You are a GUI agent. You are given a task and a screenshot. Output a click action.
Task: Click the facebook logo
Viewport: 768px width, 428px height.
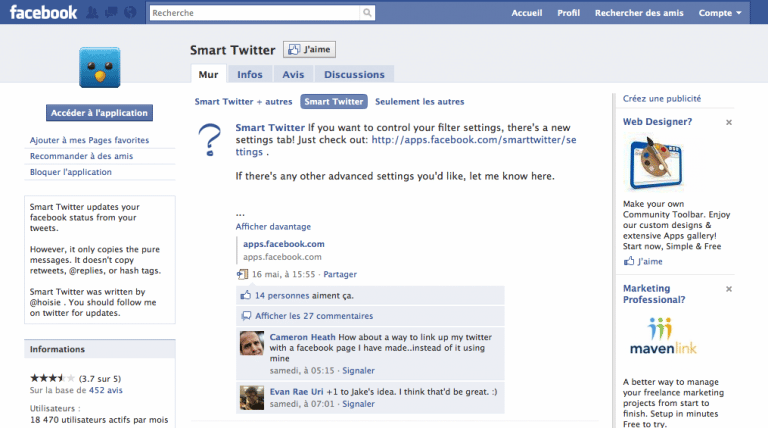[x=43, y=12]
